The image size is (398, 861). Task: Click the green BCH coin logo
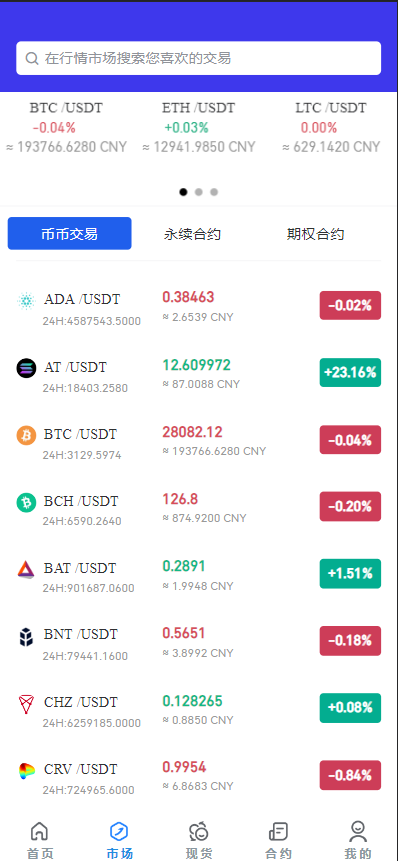[x=26, y=502]
